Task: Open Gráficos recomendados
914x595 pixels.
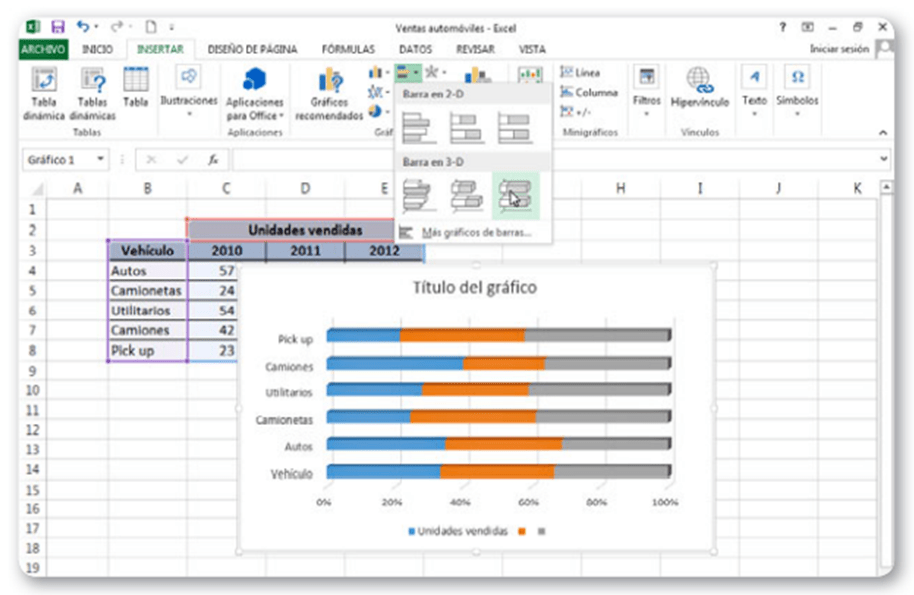Action: tap(329, 84)
